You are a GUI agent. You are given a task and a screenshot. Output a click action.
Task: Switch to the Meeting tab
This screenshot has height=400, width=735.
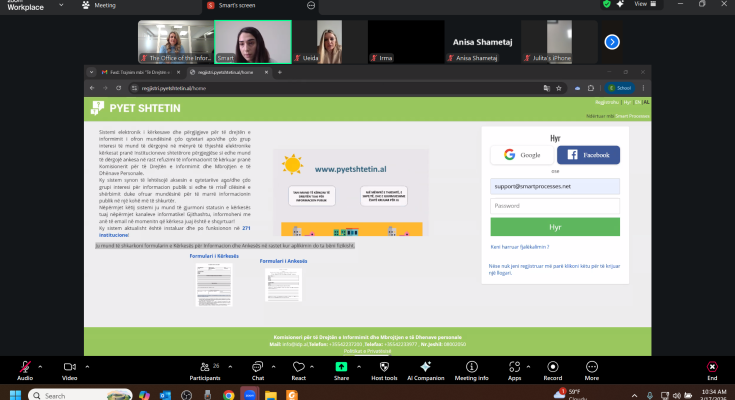pyautogui.click(x=100, y=5)
